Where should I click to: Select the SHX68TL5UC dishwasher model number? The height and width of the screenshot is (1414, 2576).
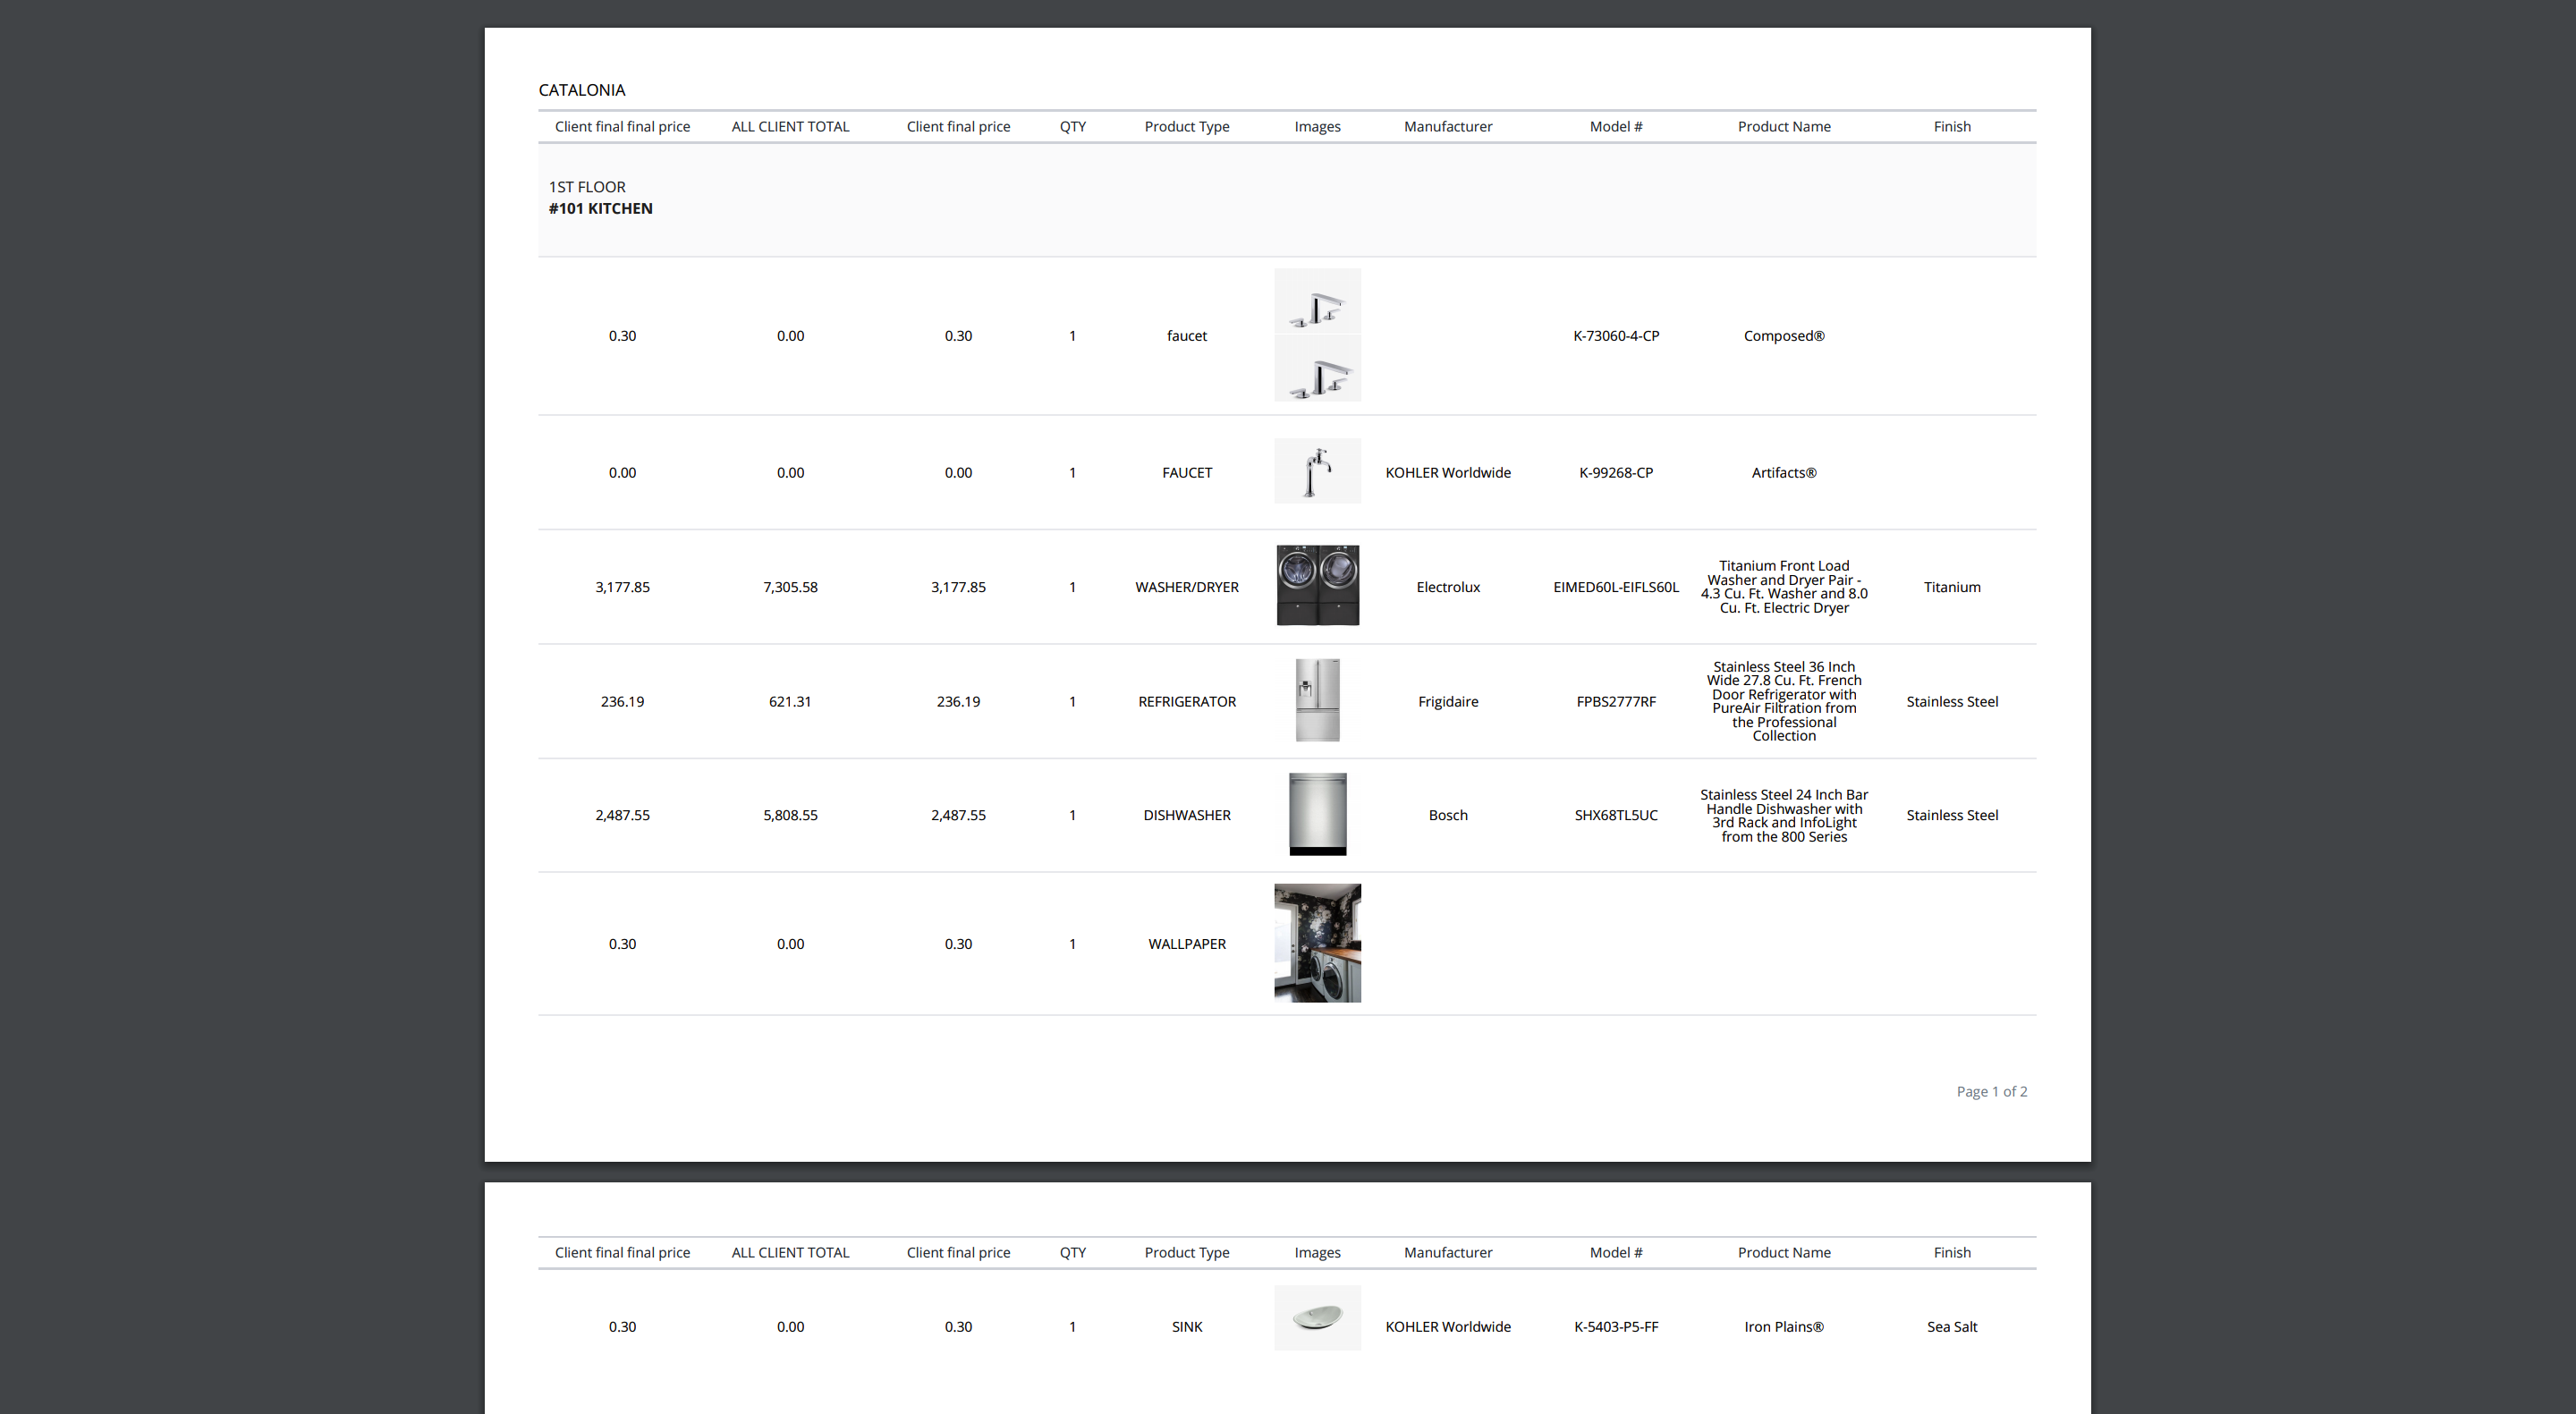click(1615, 814)
